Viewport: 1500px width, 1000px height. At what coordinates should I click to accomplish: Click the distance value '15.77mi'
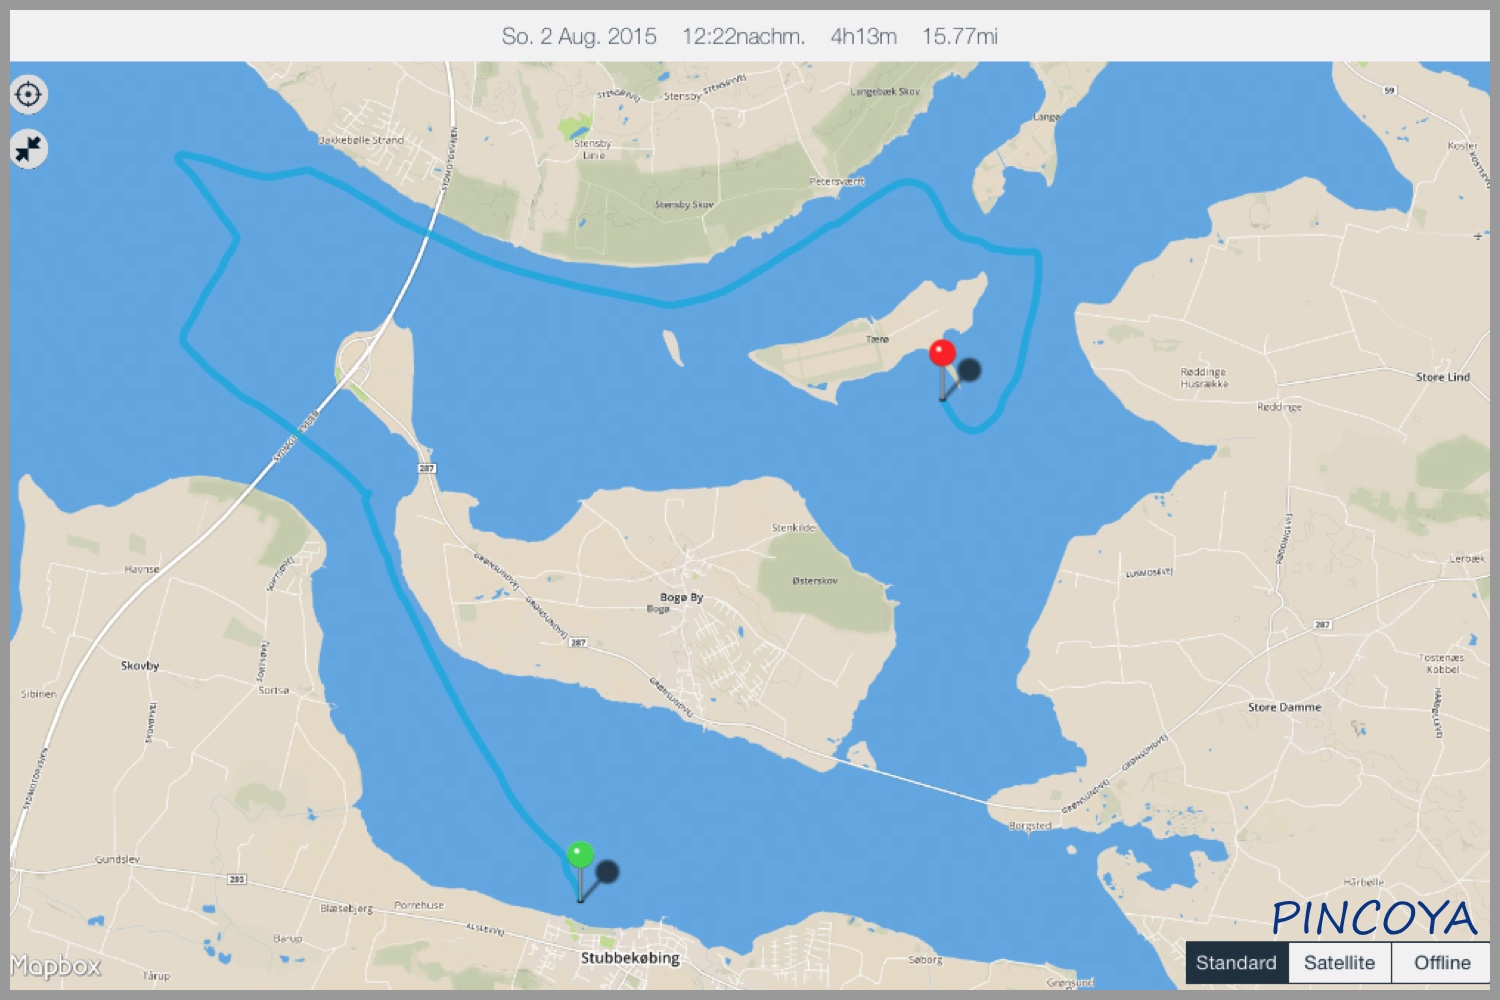pos(960,37)
